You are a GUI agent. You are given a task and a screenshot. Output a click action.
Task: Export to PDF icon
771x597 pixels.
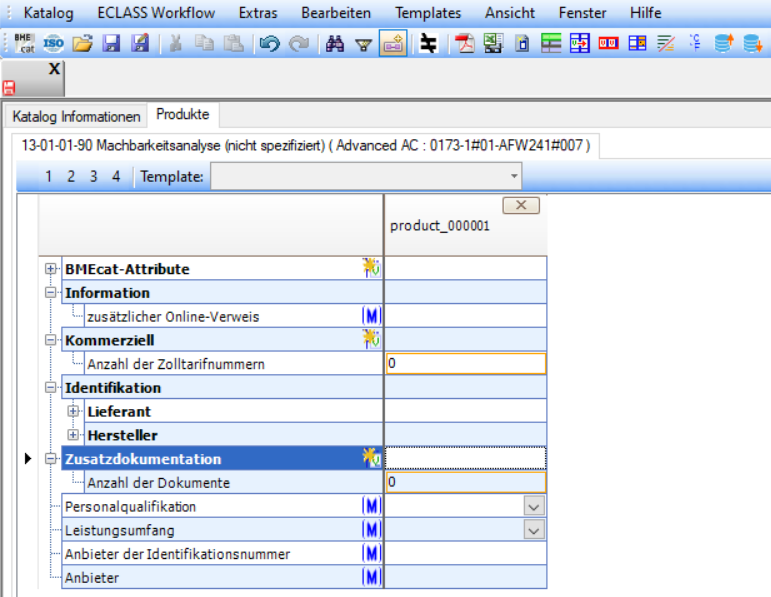coord(465,43)
